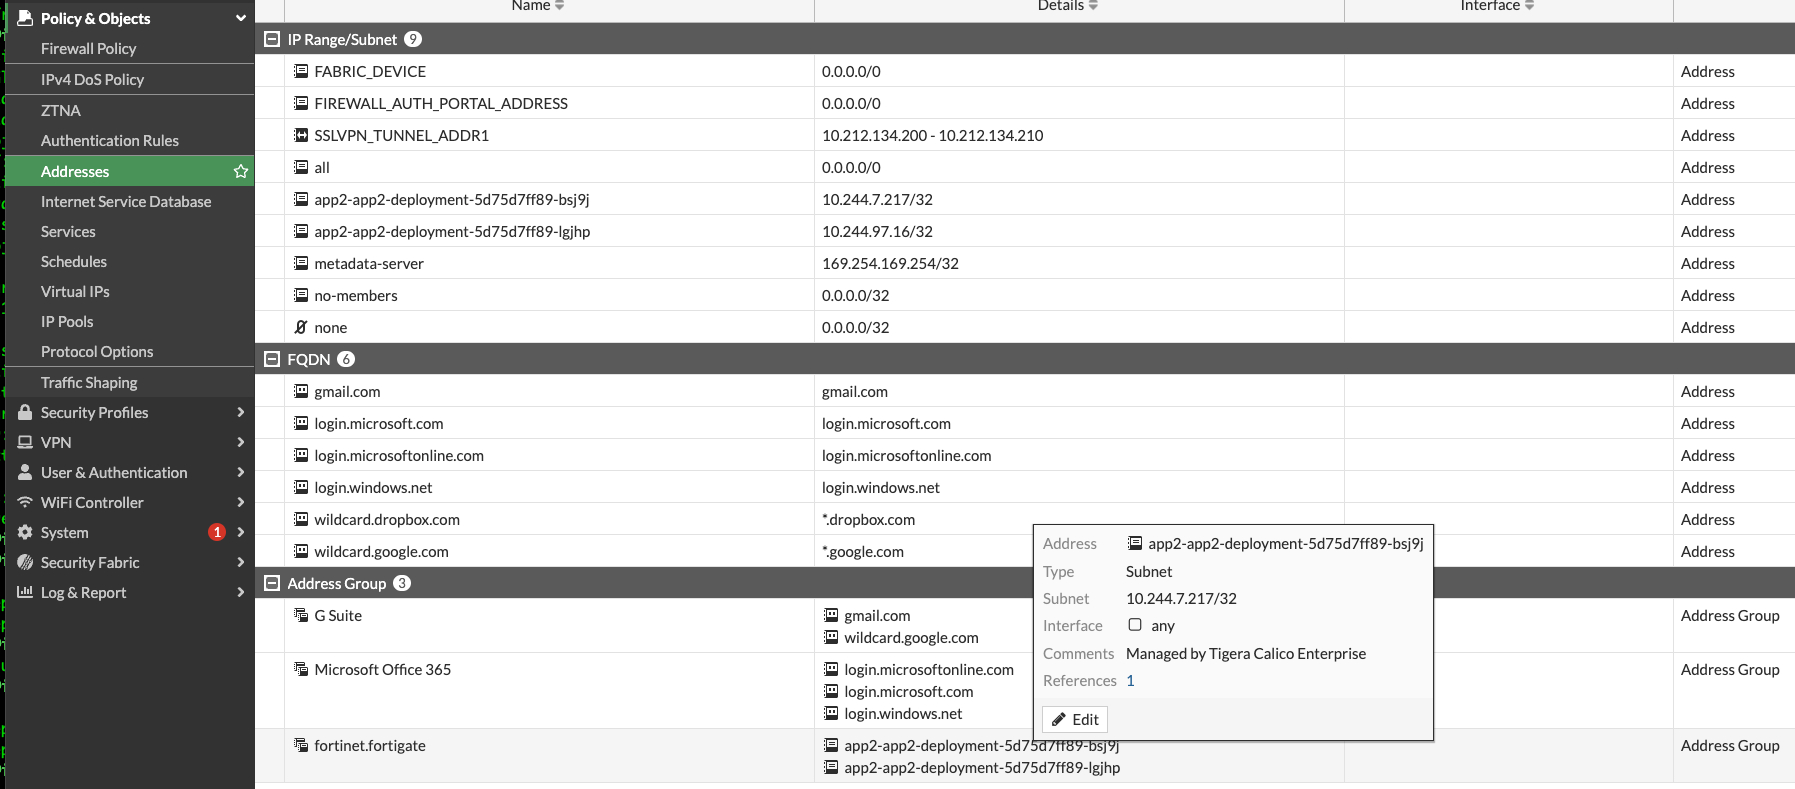1795x789 pixels.
Task: Click the WiFi Controller signal icon
Action: pos(25,502)
